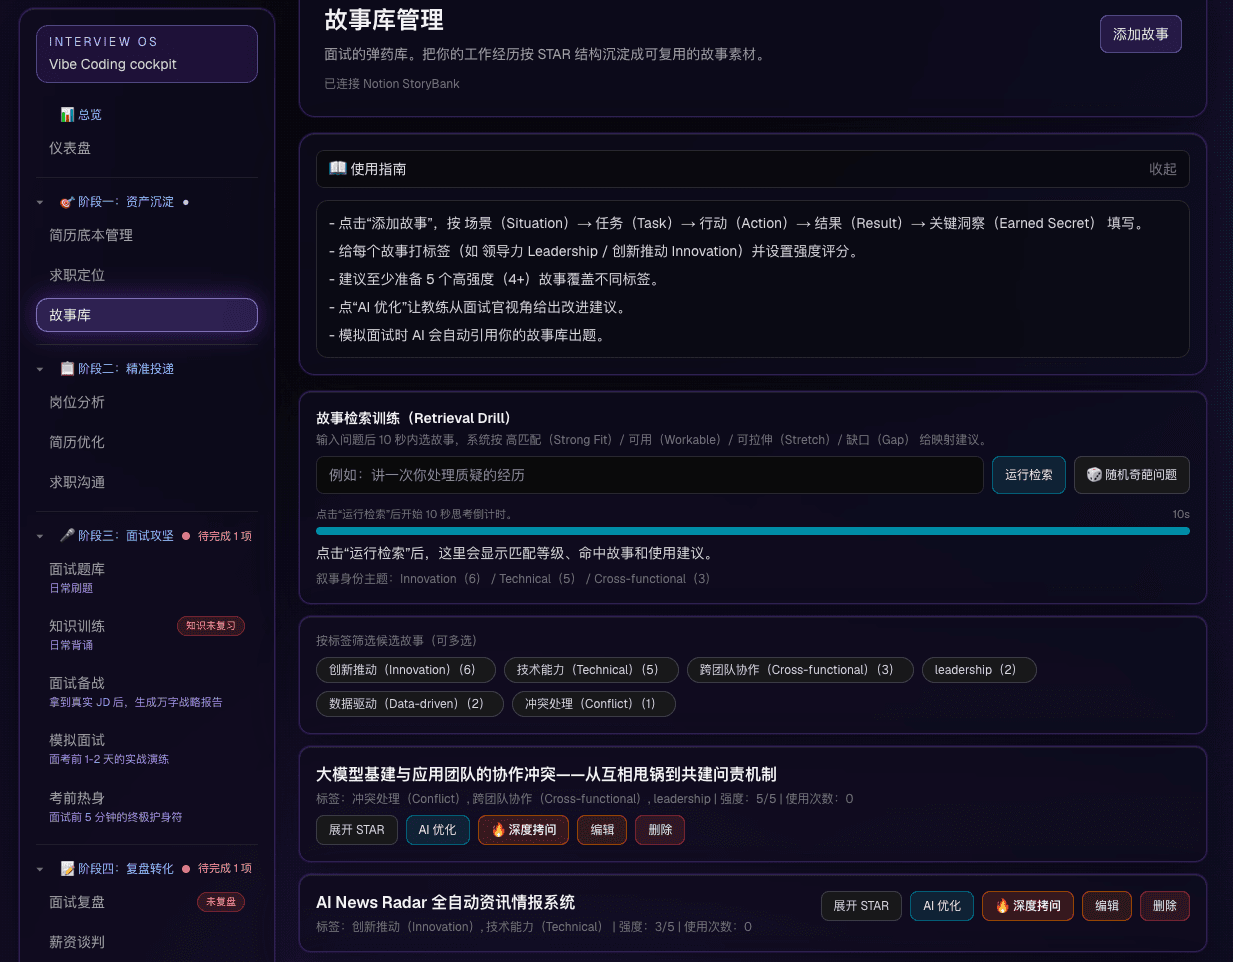Image resolution: width=1233 pixels, height=962 pixels.
Task: Click the 10s countdown progress bar
Action: (x=753, y=531)
